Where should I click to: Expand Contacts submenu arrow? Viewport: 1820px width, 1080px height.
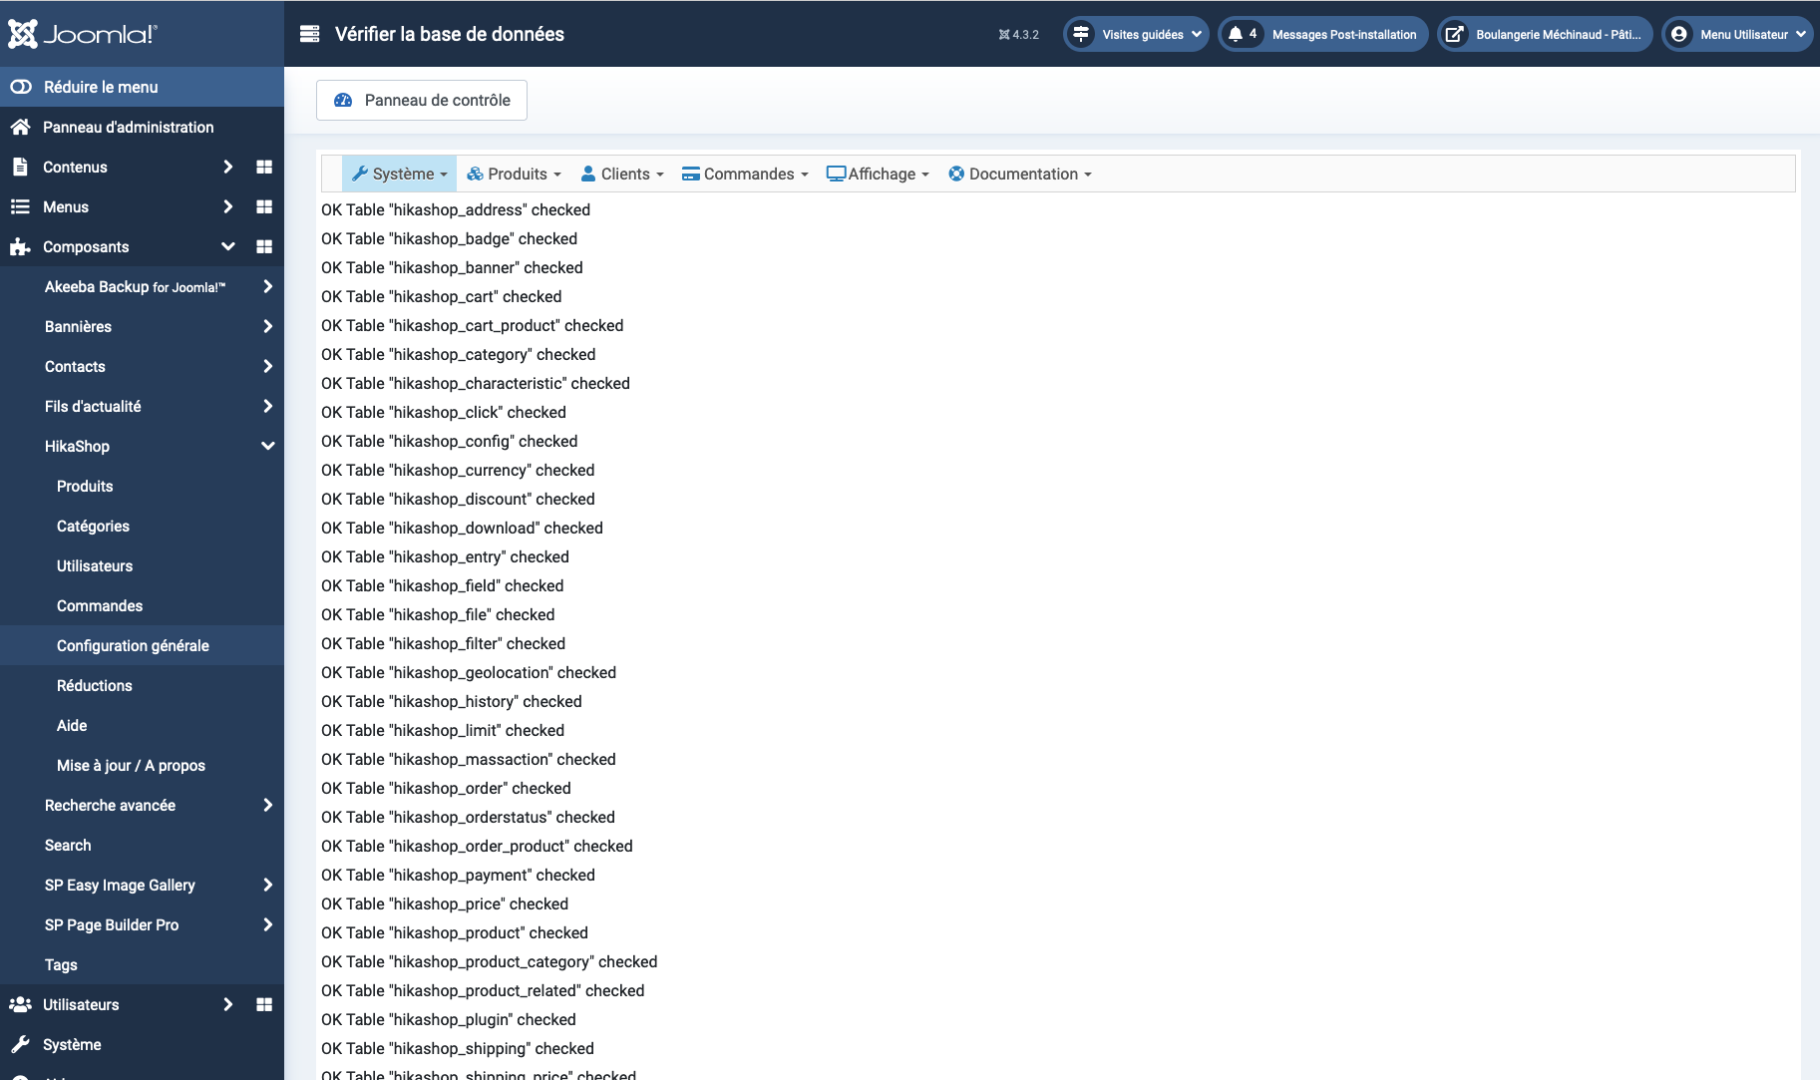coord(267,367)
